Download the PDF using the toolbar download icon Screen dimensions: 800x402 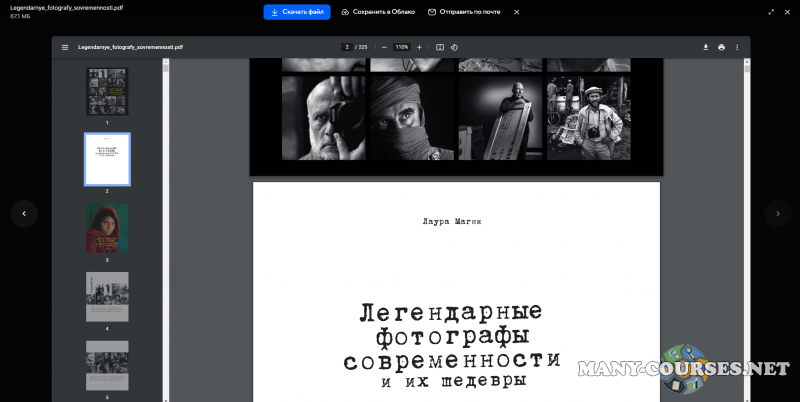705,47
